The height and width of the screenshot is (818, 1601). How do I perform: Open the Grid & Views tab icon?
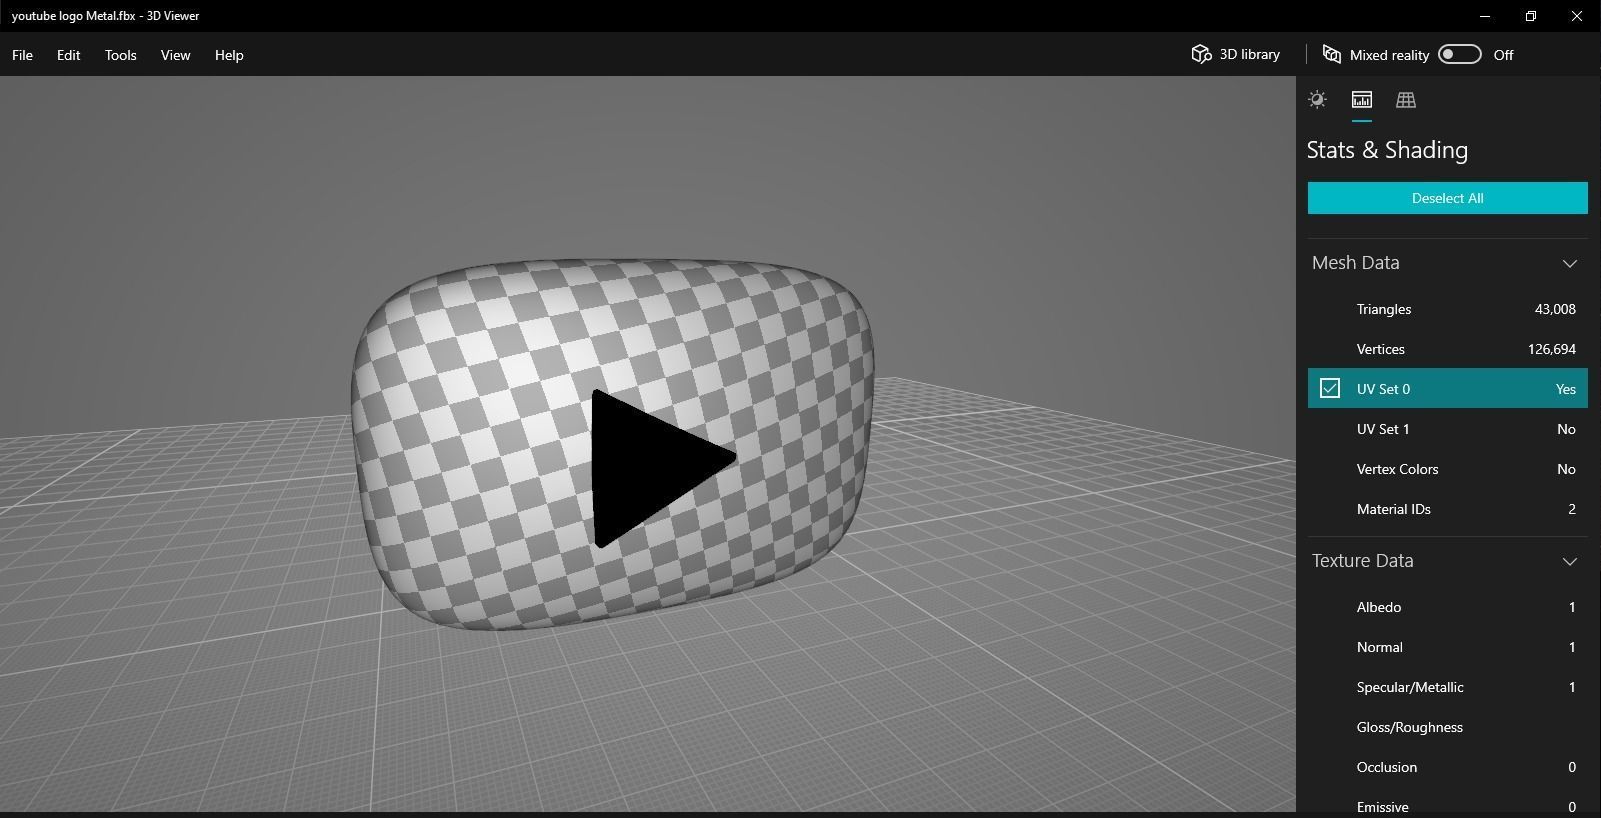click(x=1405, y=99)
